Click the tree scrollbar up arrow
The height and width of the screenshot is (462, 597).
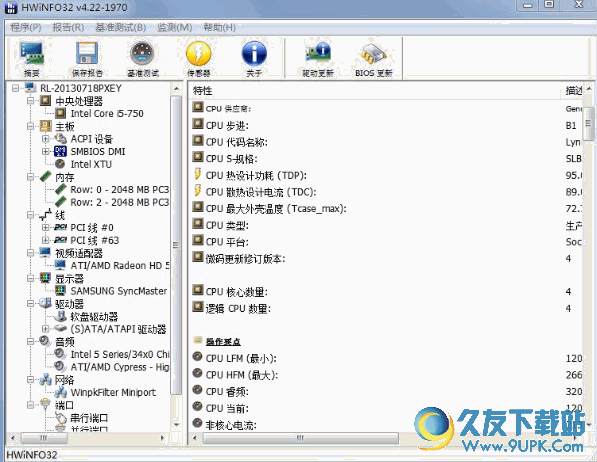[176, 88]
